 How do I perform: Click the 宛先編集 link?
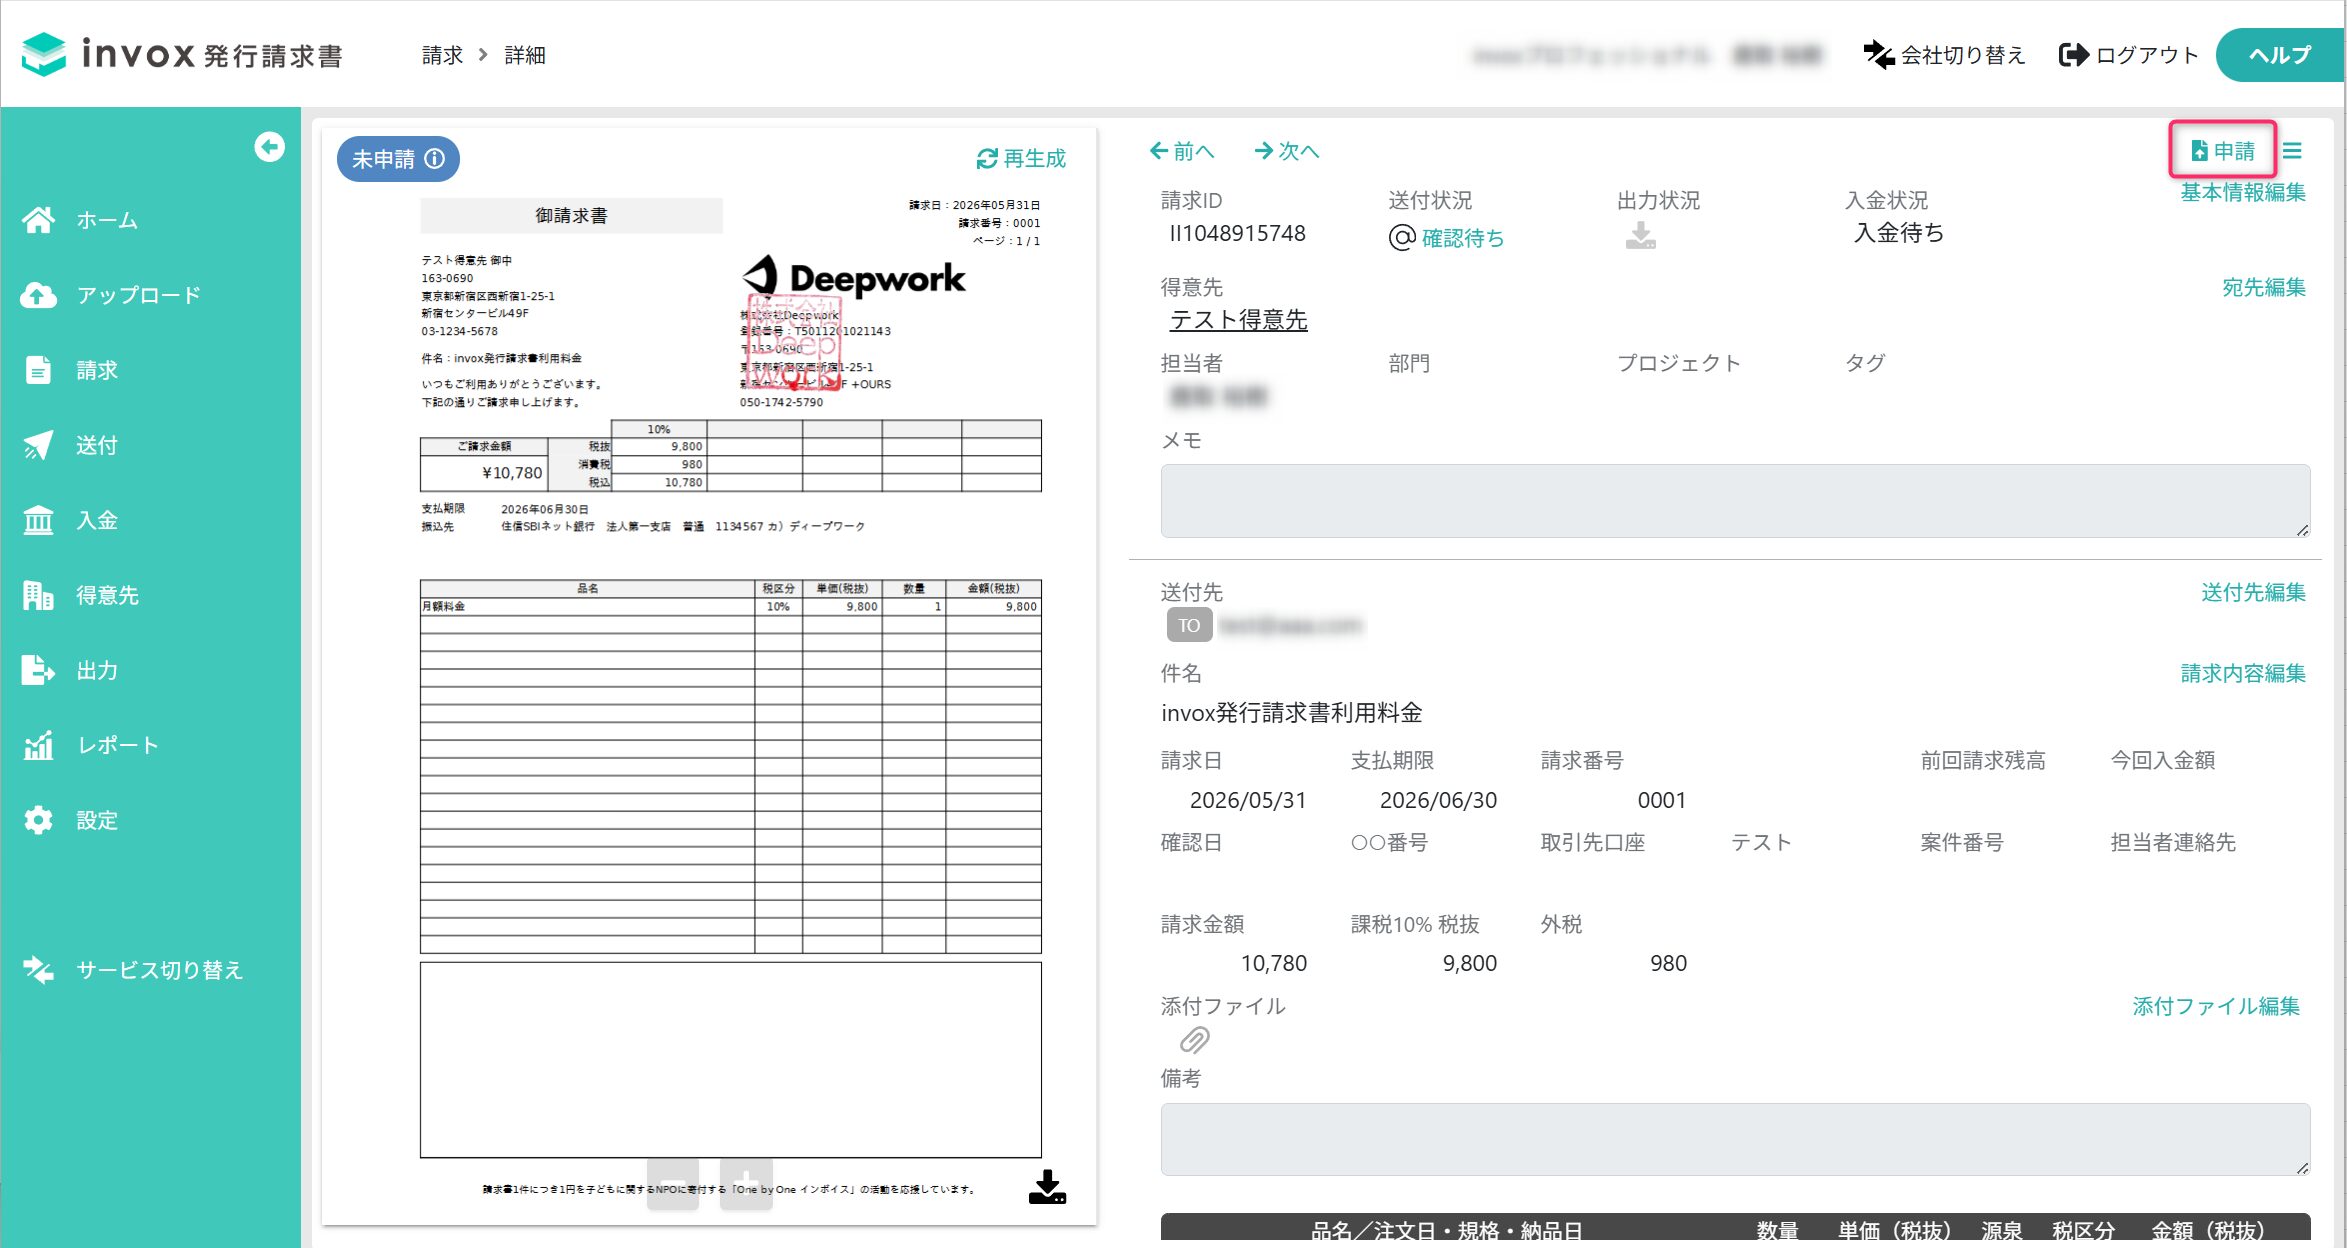[2264, 287]
